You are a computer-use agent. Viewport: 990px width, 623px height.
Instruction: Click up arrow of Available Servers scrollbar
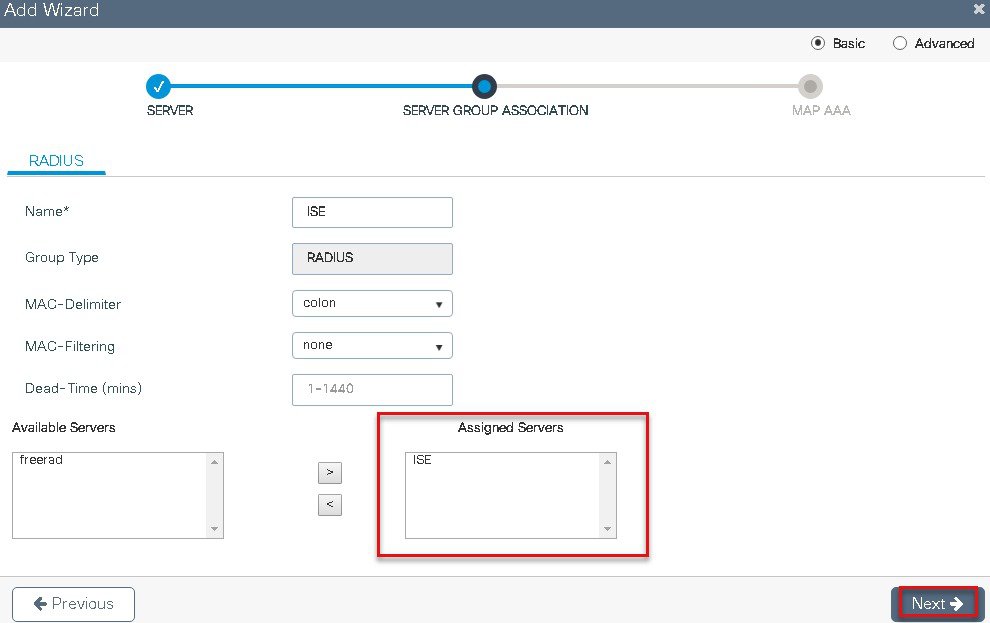click(x=215, y=462)
